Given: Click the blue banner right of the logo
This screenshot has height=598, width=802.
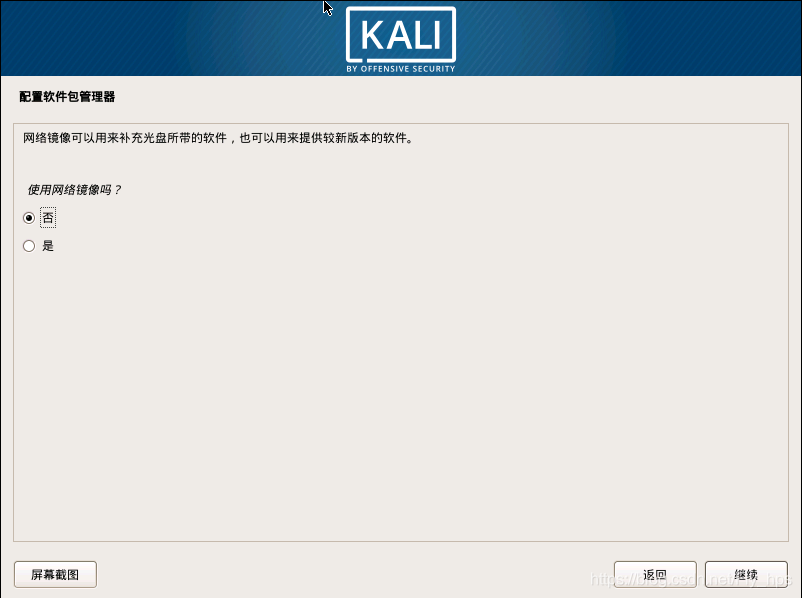Looking at the screenshot, I should [628, 38].
